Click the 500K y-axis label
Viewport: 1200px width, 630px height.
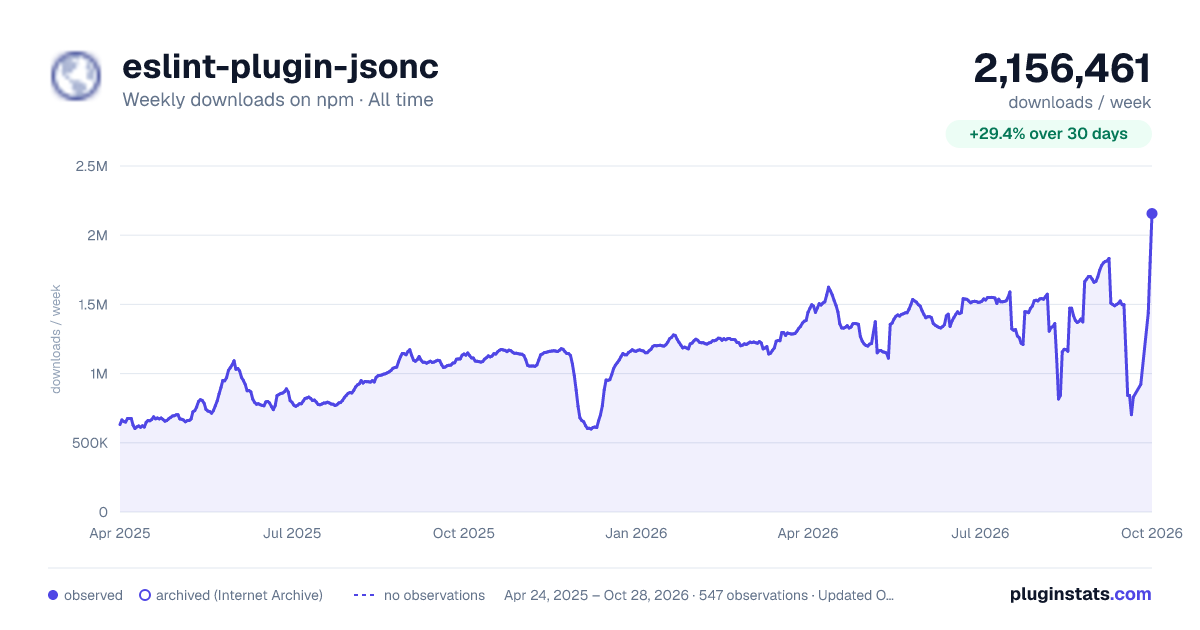click(90, 443)
